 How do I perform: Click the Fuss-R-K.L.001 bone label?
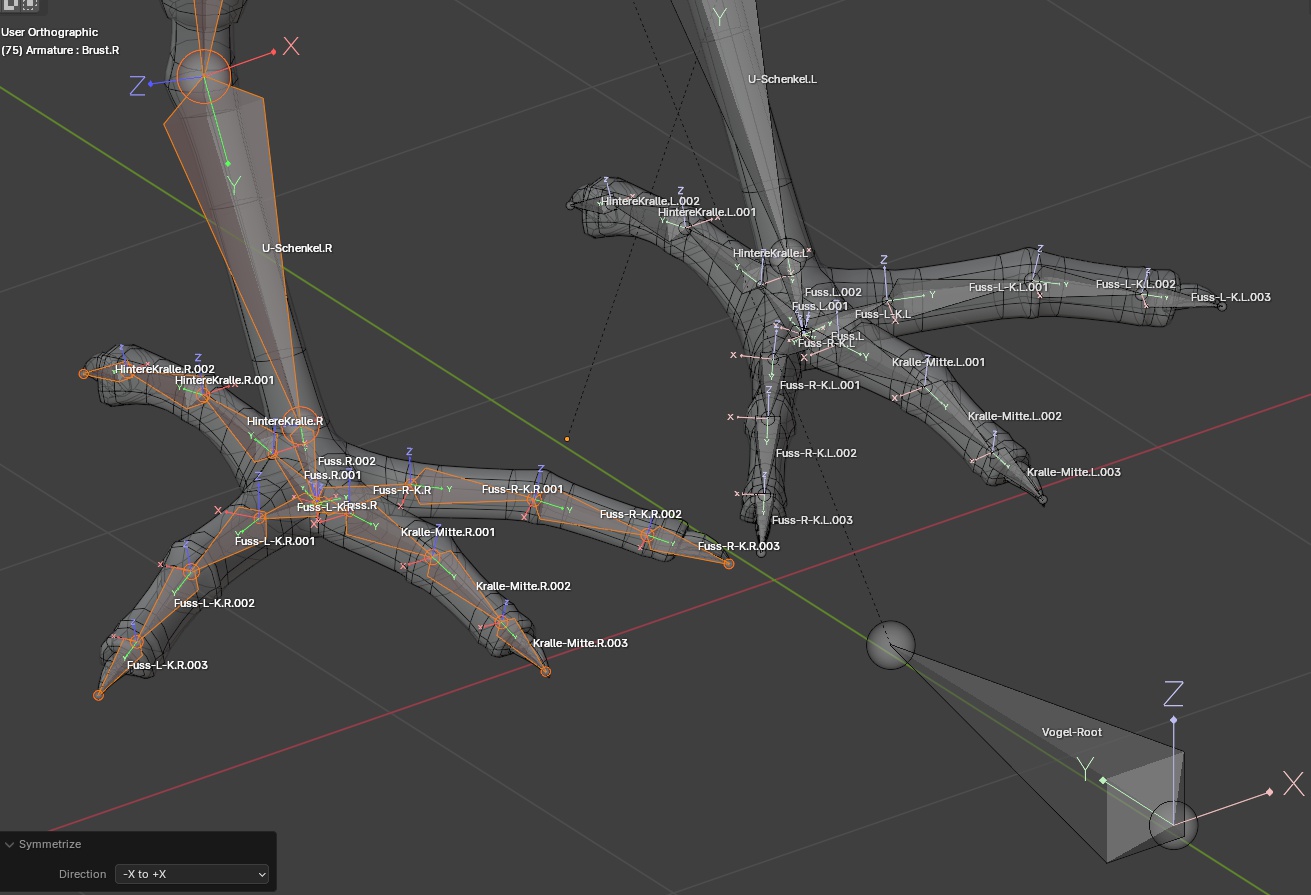coord(820,385)
